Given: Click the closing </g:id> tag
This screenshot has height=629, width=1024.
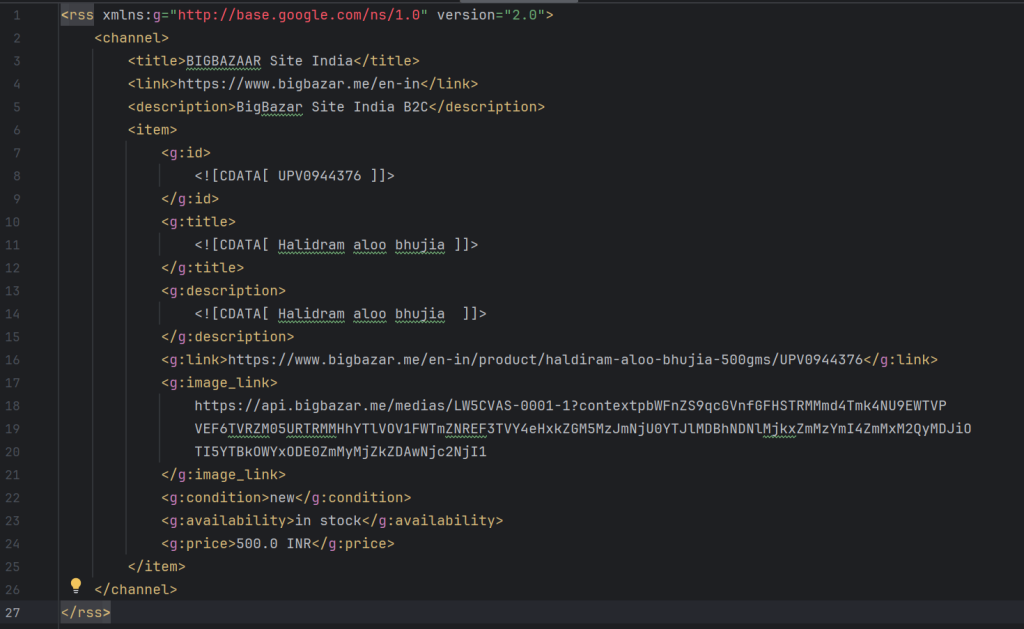Looking at the screenshot, I should pos(190,199).
